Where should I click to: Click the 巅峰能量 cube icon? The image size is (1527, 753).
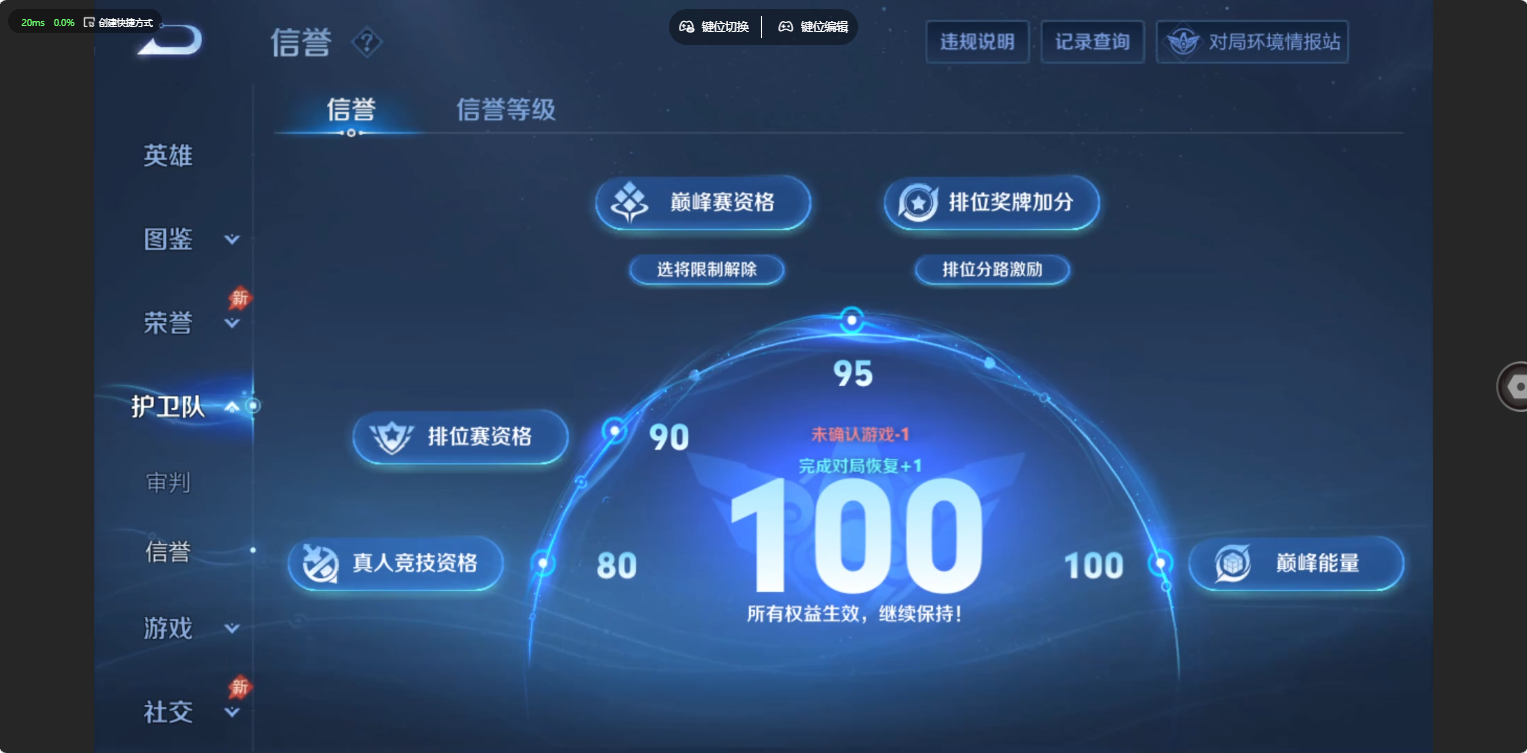click(x=1233, y=564)
